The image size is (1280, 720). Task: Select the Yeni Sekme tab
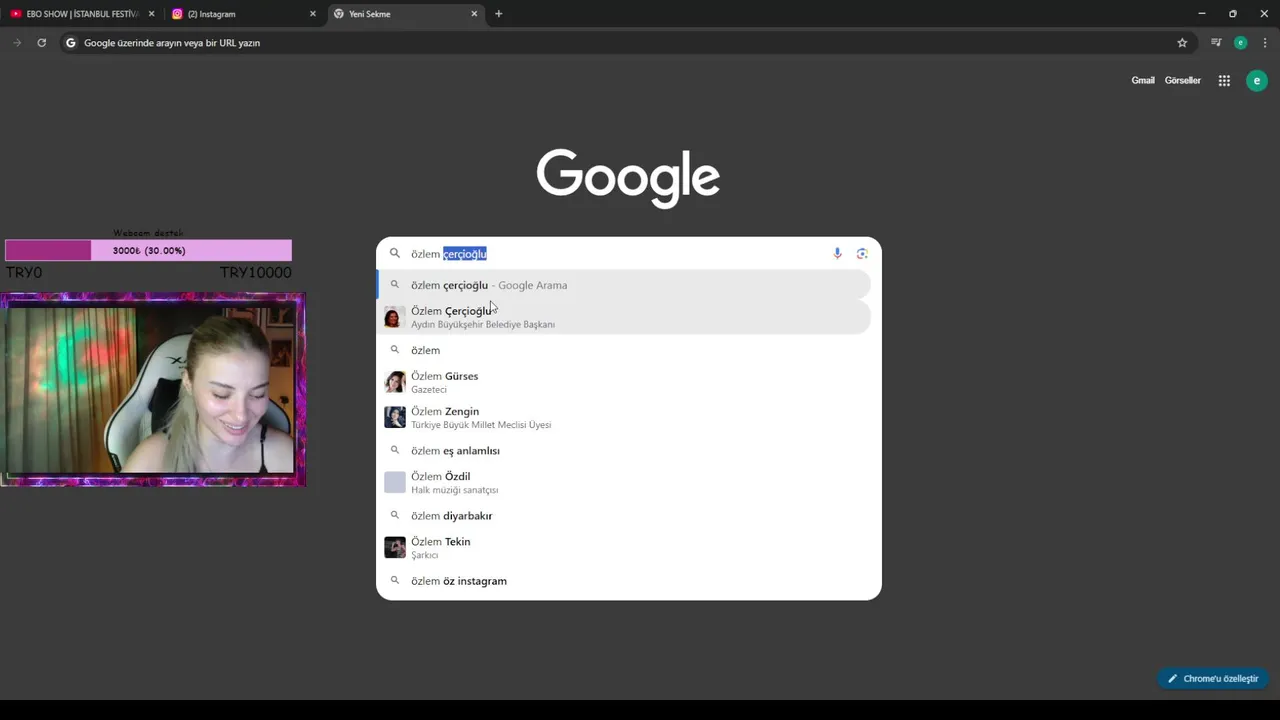(405, 14)
